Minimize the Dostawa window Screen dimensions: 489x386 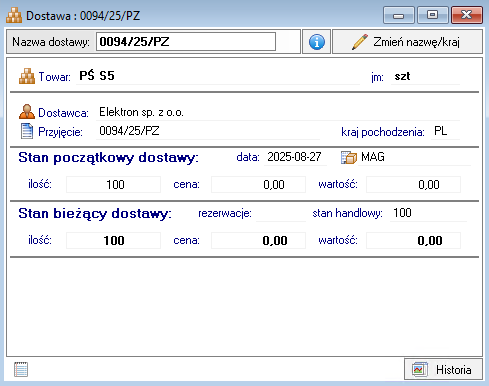399,15
